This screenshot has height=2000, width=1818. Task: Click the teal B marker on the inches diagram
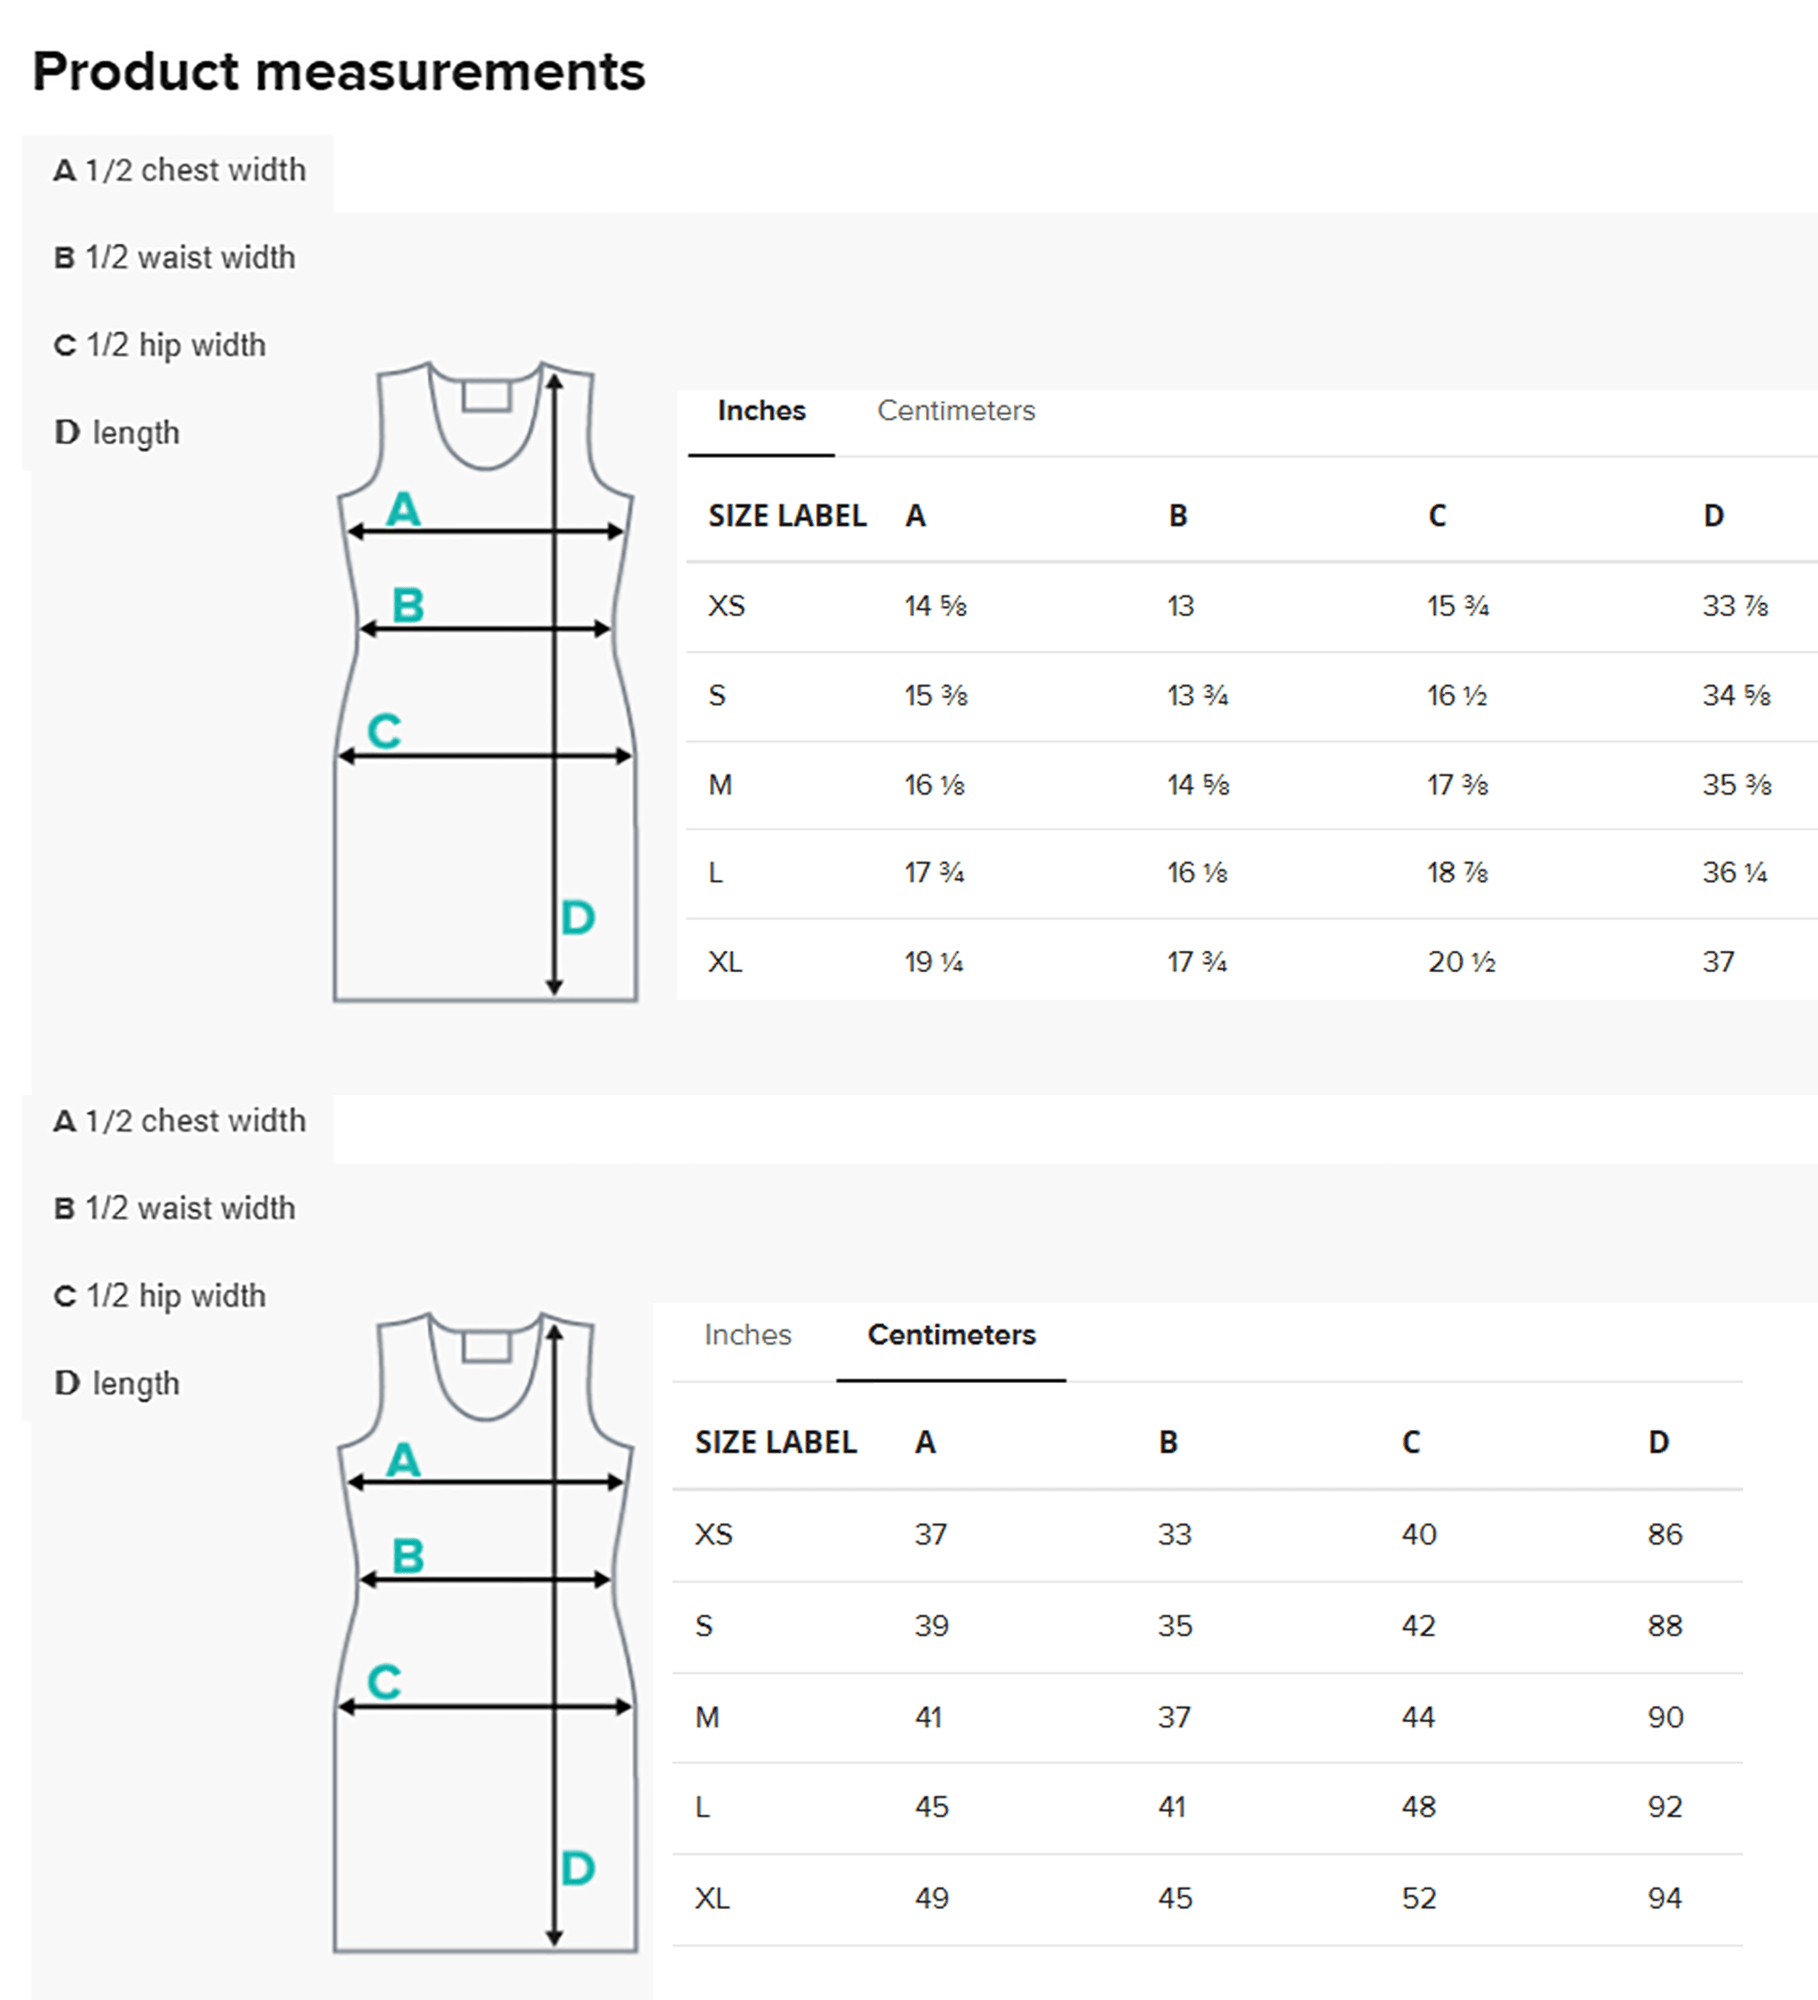(x=408, y=605)
